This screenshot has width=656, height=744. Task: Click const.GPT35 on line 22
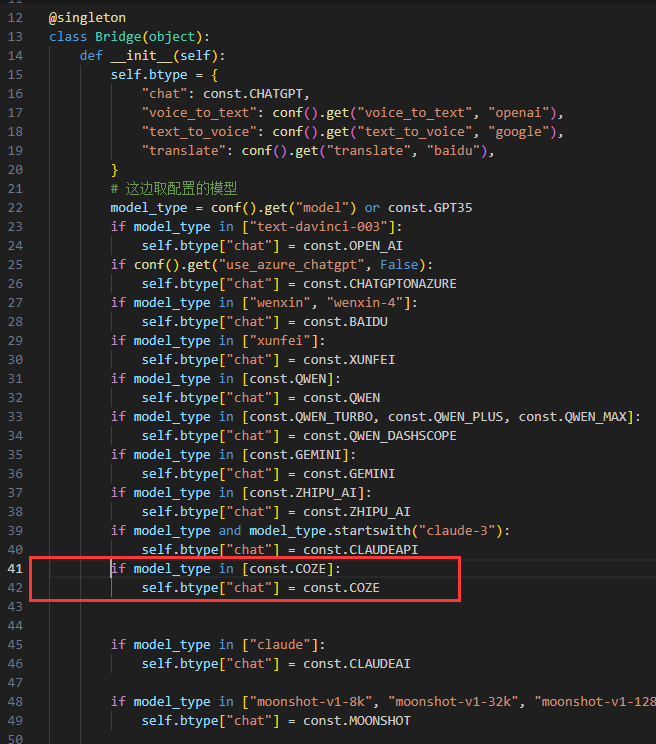pos(430,207)
